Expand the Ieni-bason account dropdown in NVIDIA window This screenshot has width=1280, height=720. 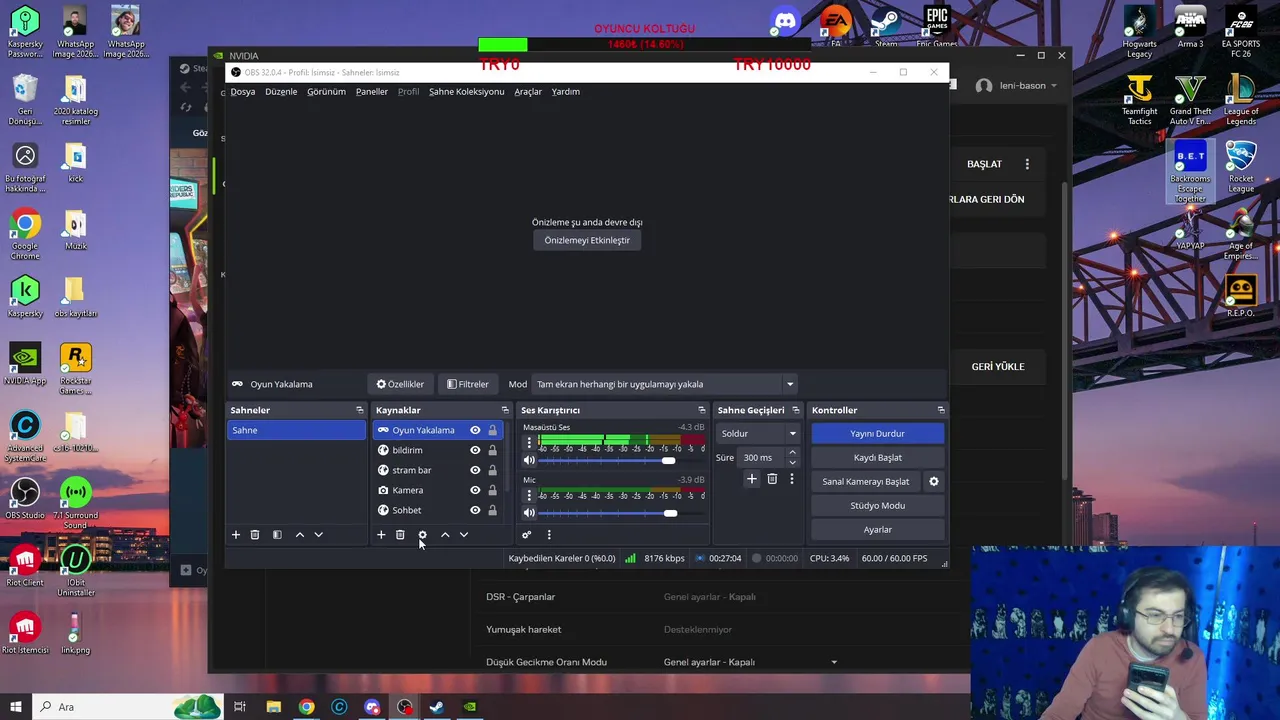pos(1053,86)
